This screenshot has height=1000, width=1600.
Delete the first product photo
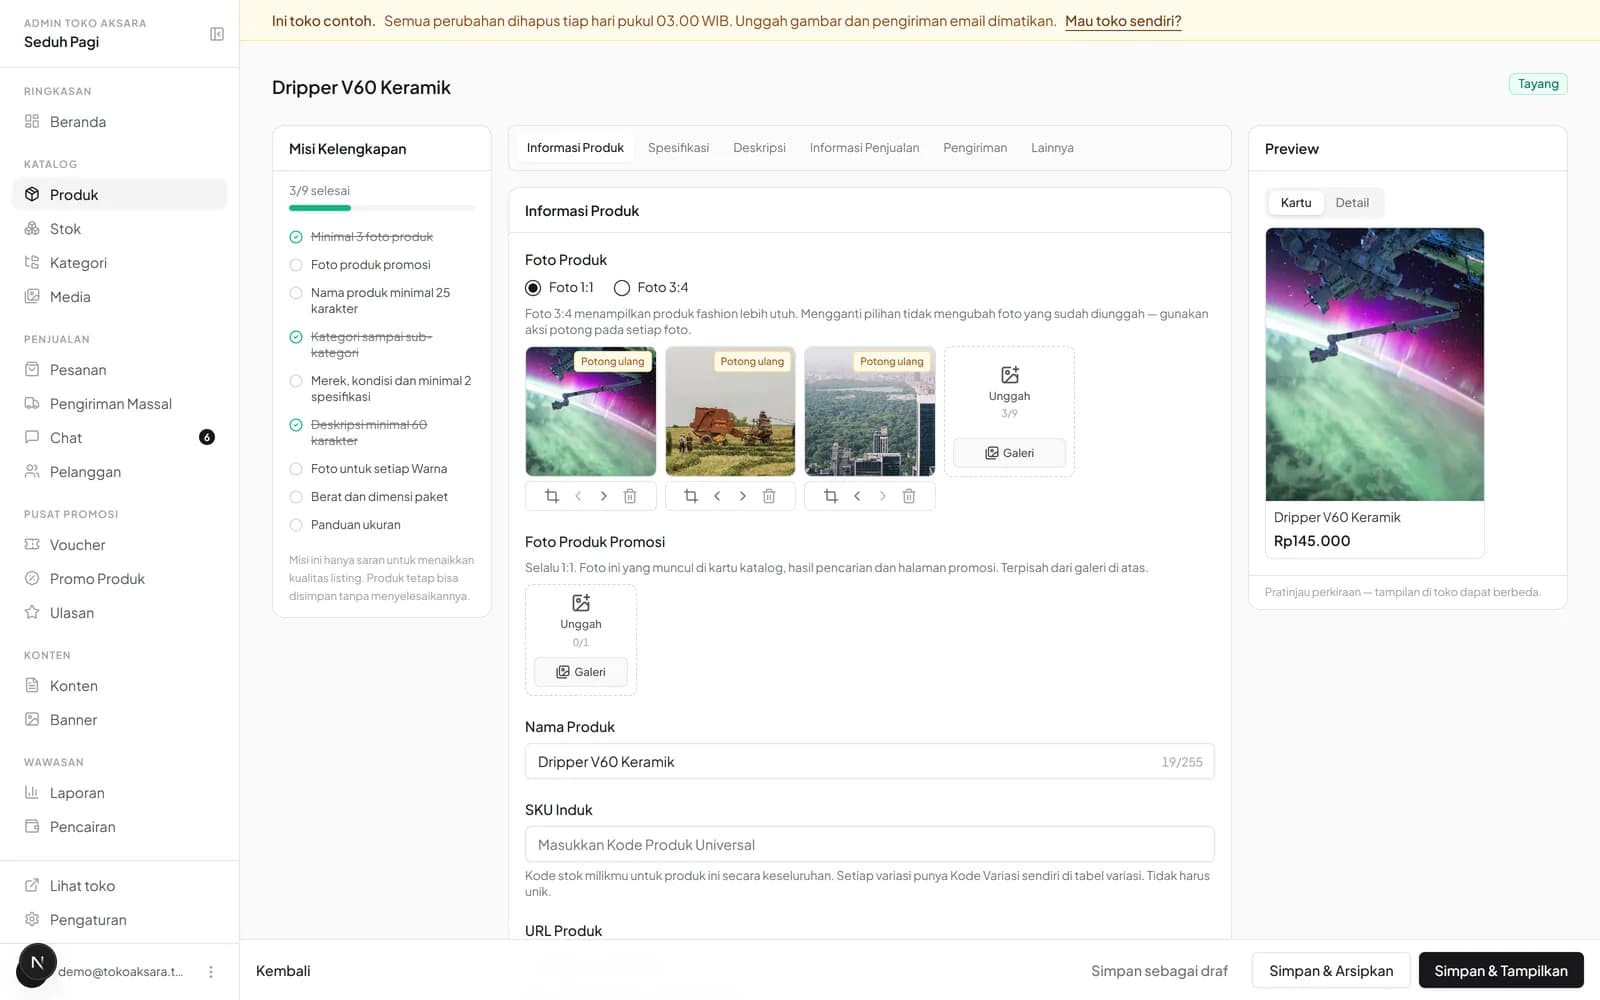(630, 496)
